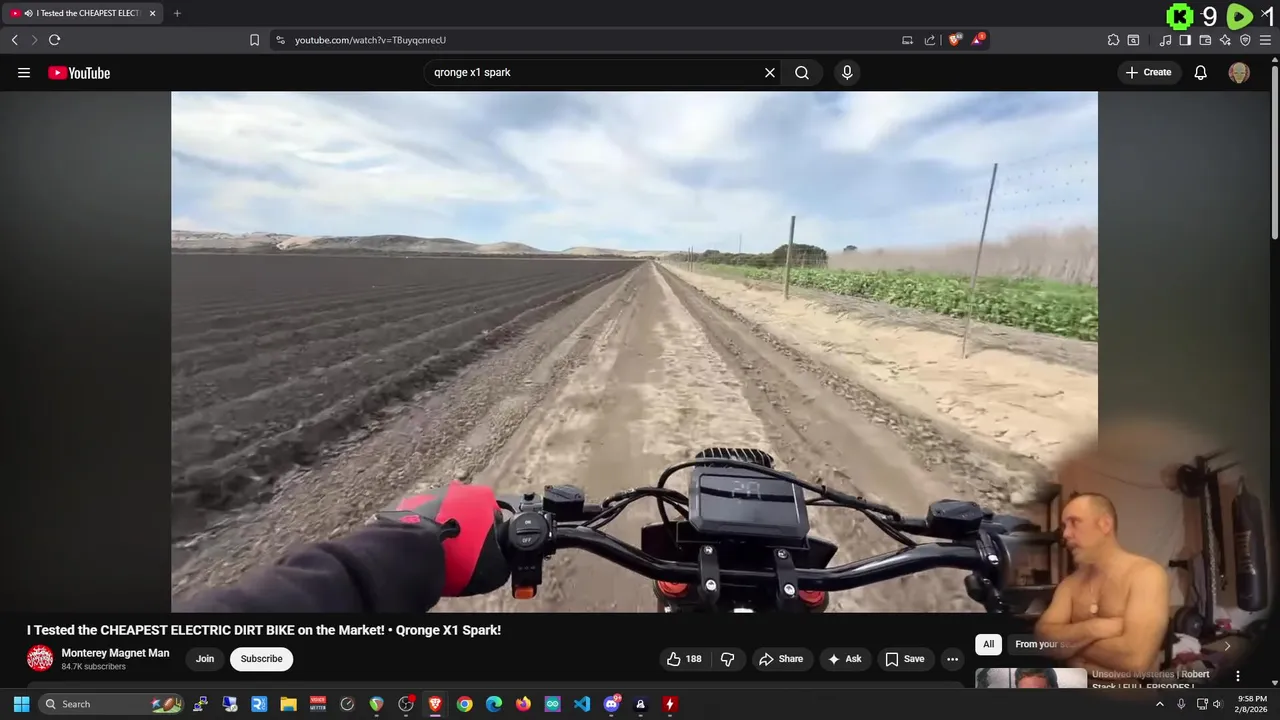Open the Brave Wallet icon

point(1205,40)
